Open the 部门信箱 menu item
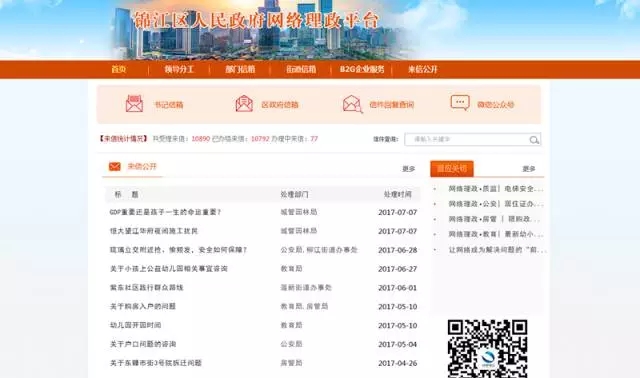This screenshot has width=640, height=378. pyautogui.click(x=240, y=69)
